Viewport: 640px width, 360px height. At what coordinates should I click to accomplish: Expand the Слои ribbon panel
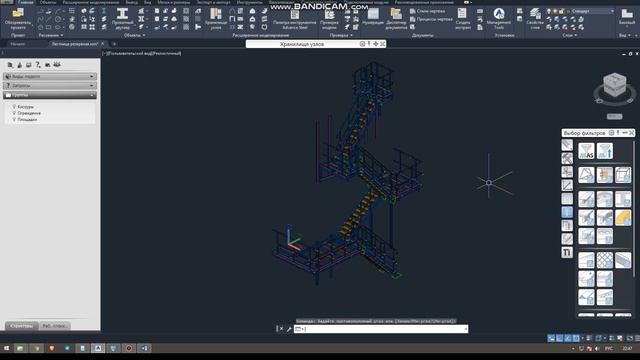(569, 36)
